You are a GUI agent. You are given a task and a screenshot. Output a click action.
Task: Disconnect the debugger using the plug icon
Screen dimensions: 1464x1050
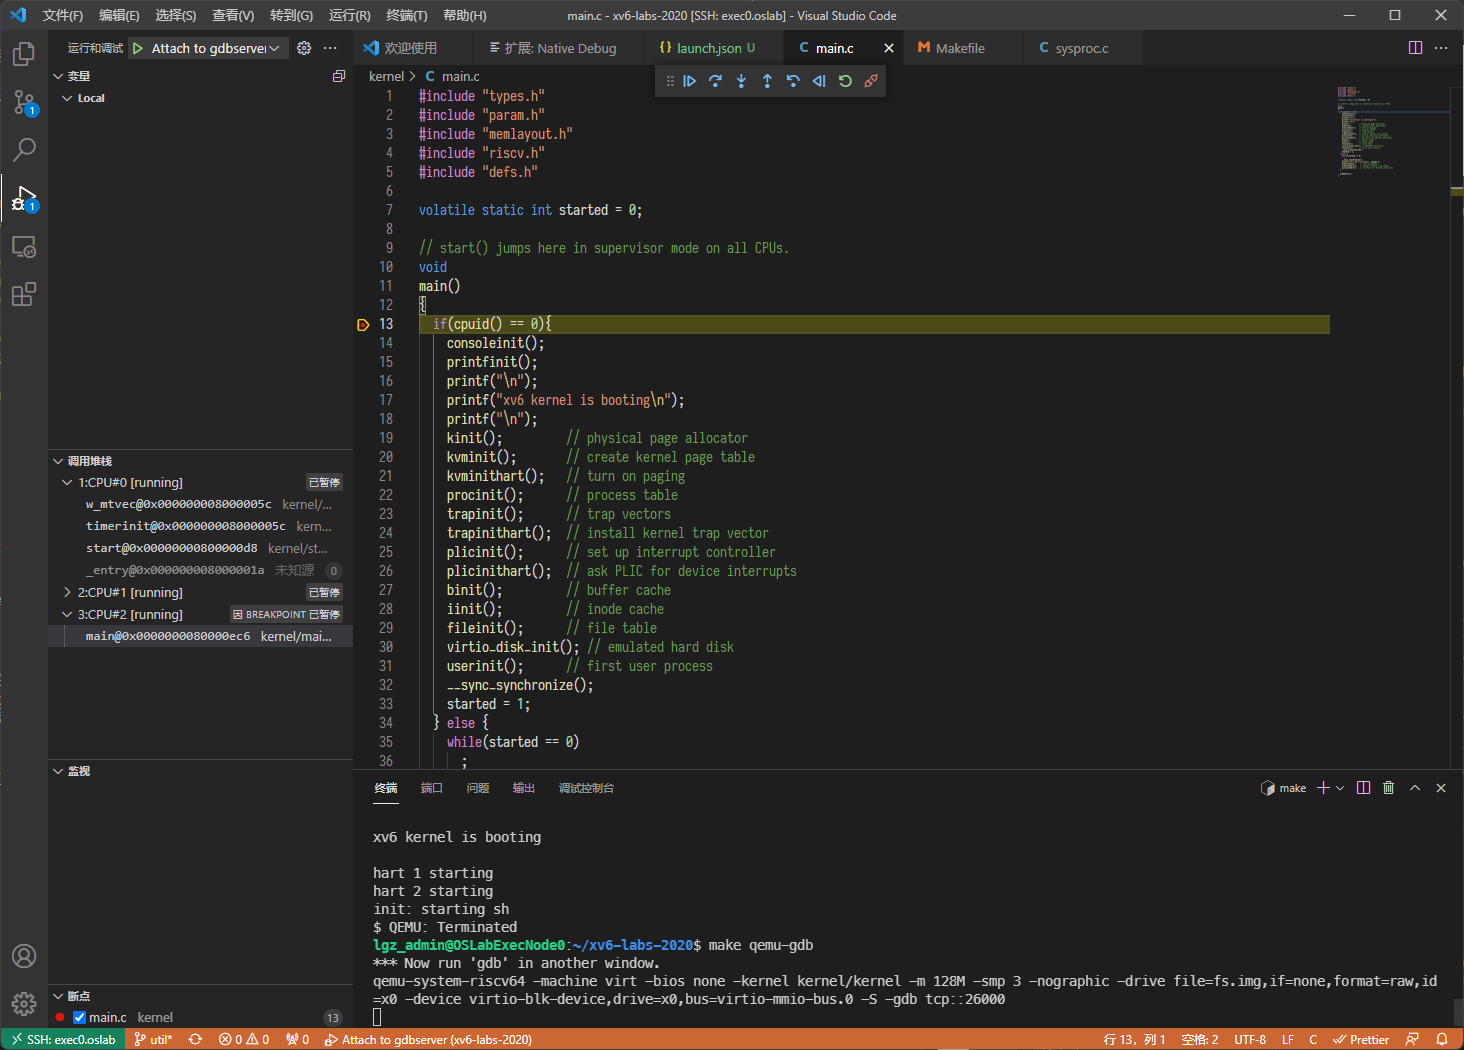(x=871, y=81)
